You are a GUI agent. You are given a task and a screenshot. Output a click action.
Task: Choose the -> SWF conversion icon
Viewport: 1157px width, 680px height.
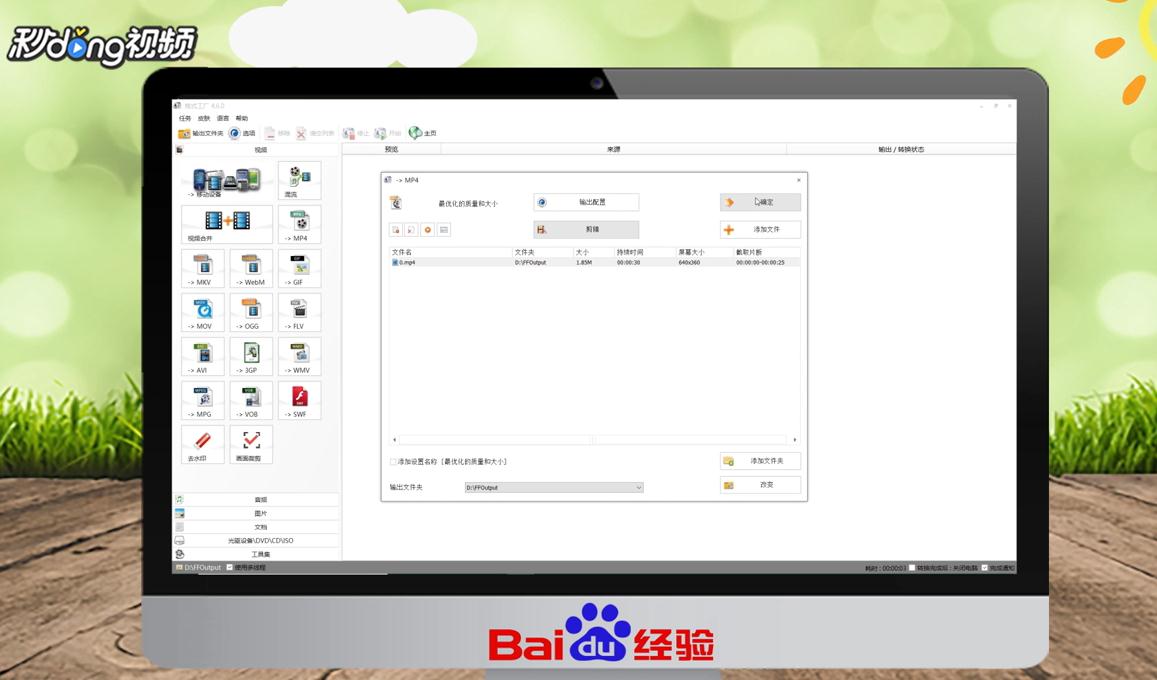299,400
